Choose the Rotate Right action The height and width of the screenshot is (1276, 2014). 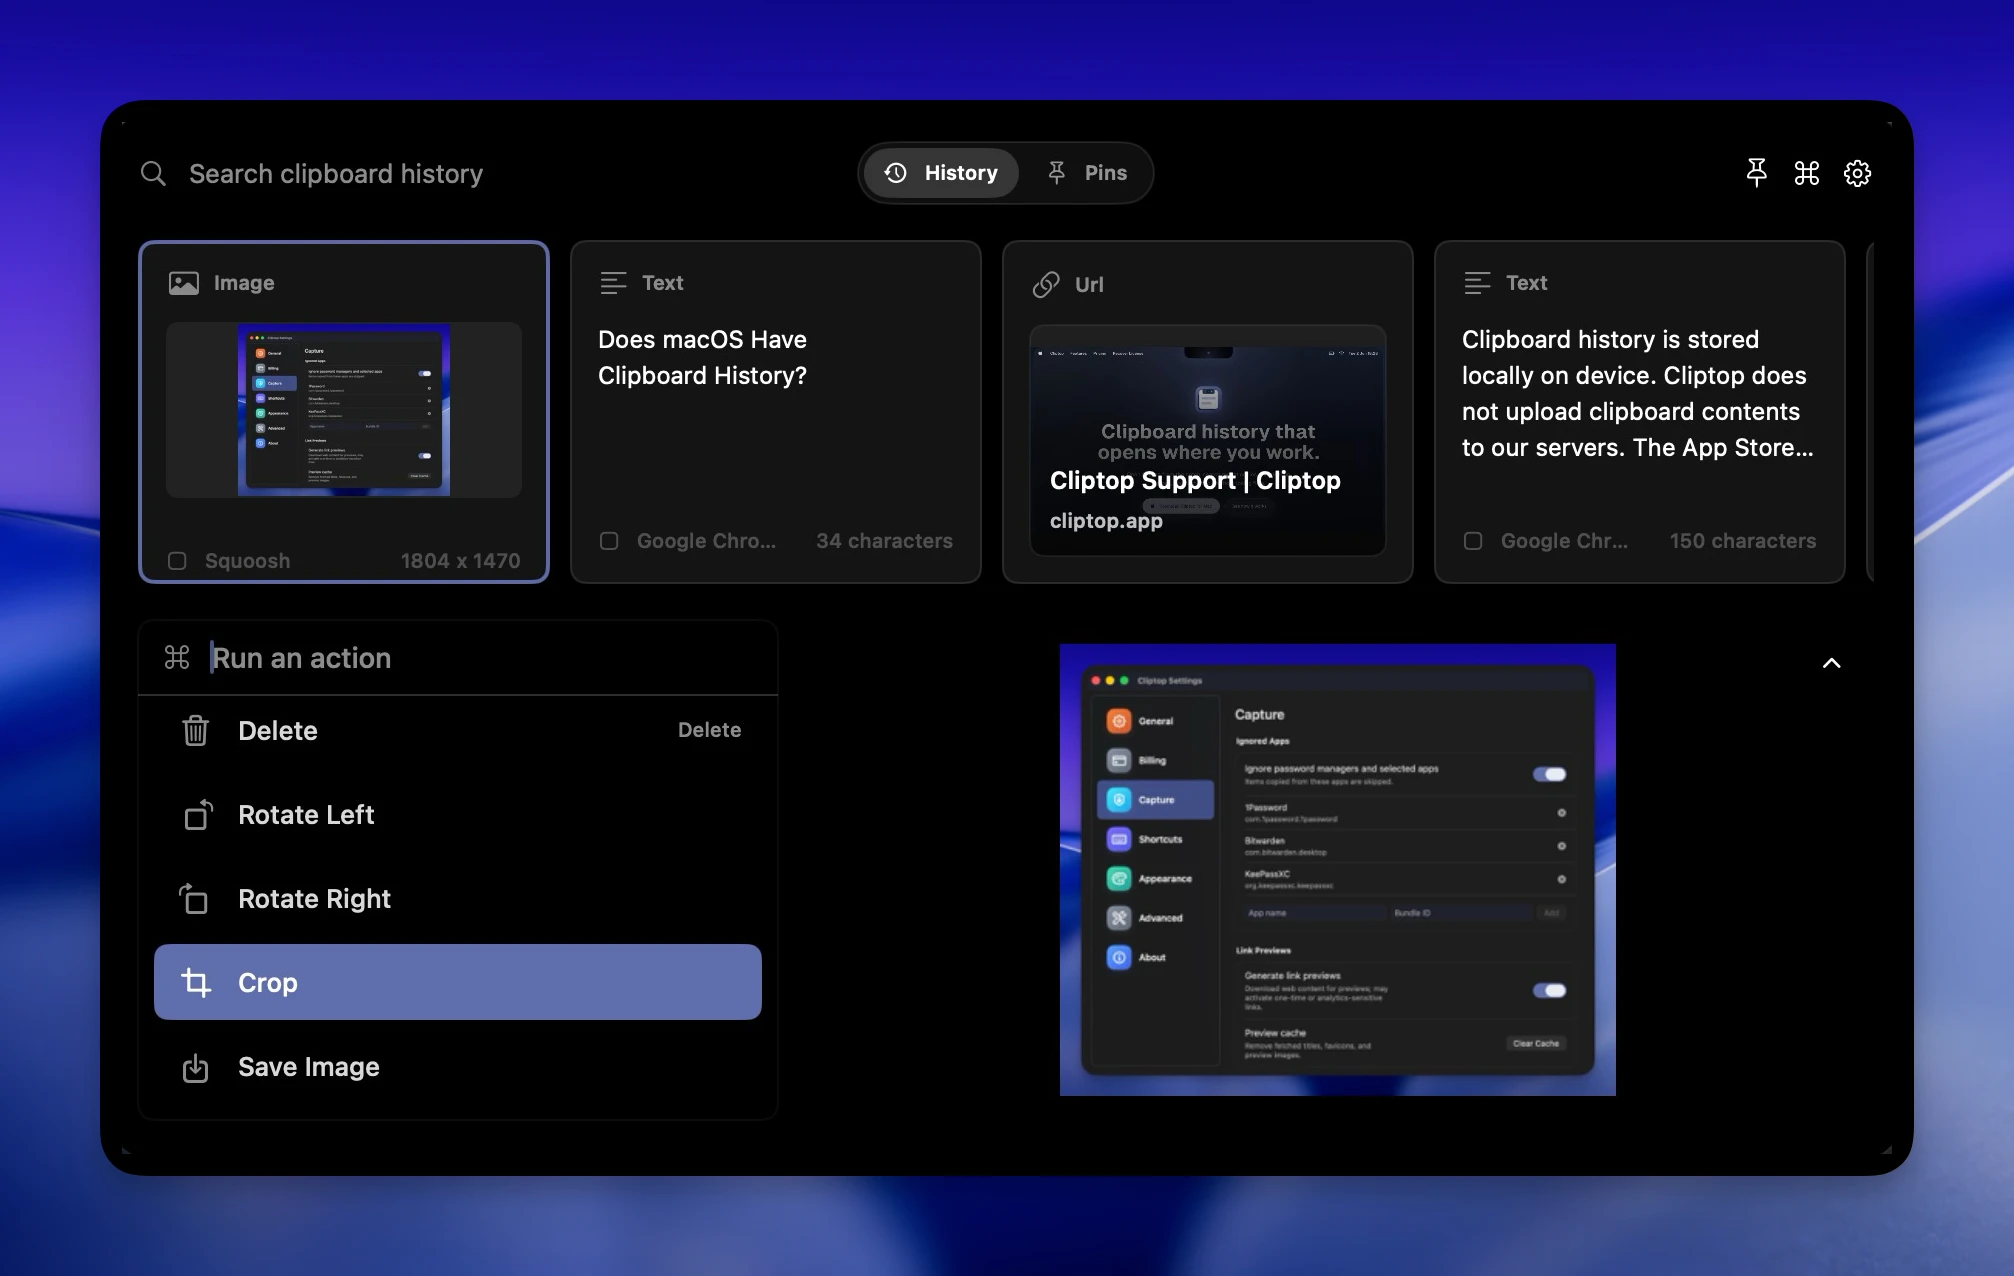458,899
